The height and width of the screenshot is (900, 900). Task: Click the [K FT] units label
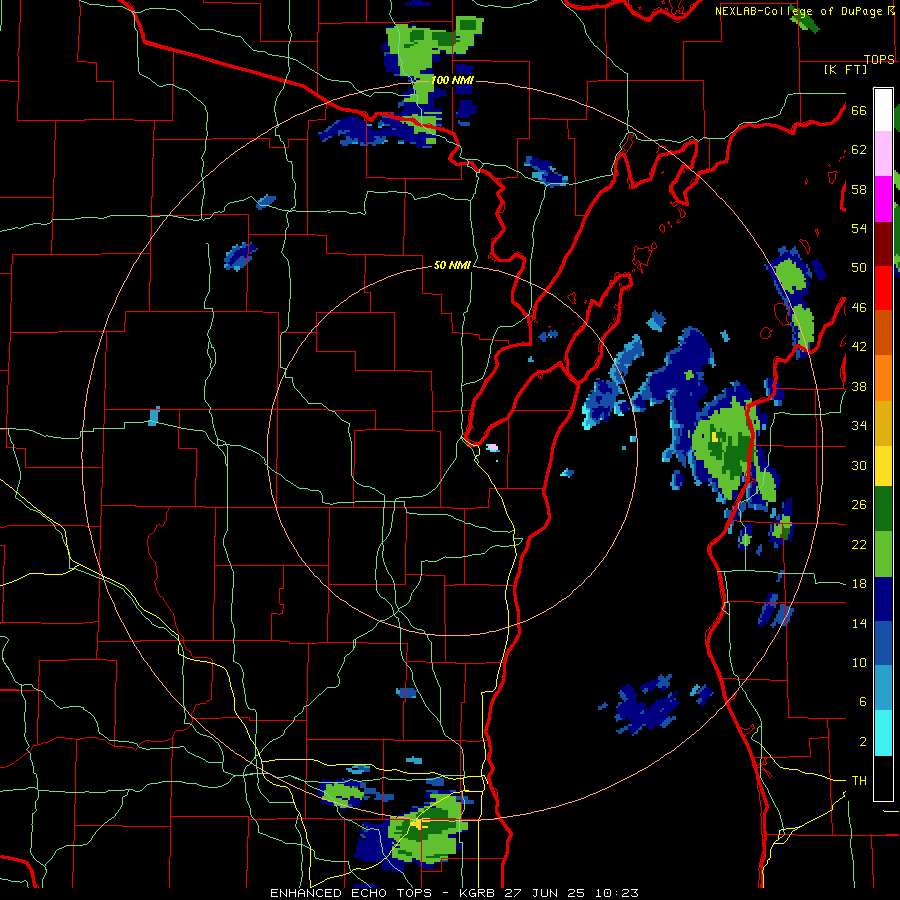pyautogui.click(x=845, y=70)
